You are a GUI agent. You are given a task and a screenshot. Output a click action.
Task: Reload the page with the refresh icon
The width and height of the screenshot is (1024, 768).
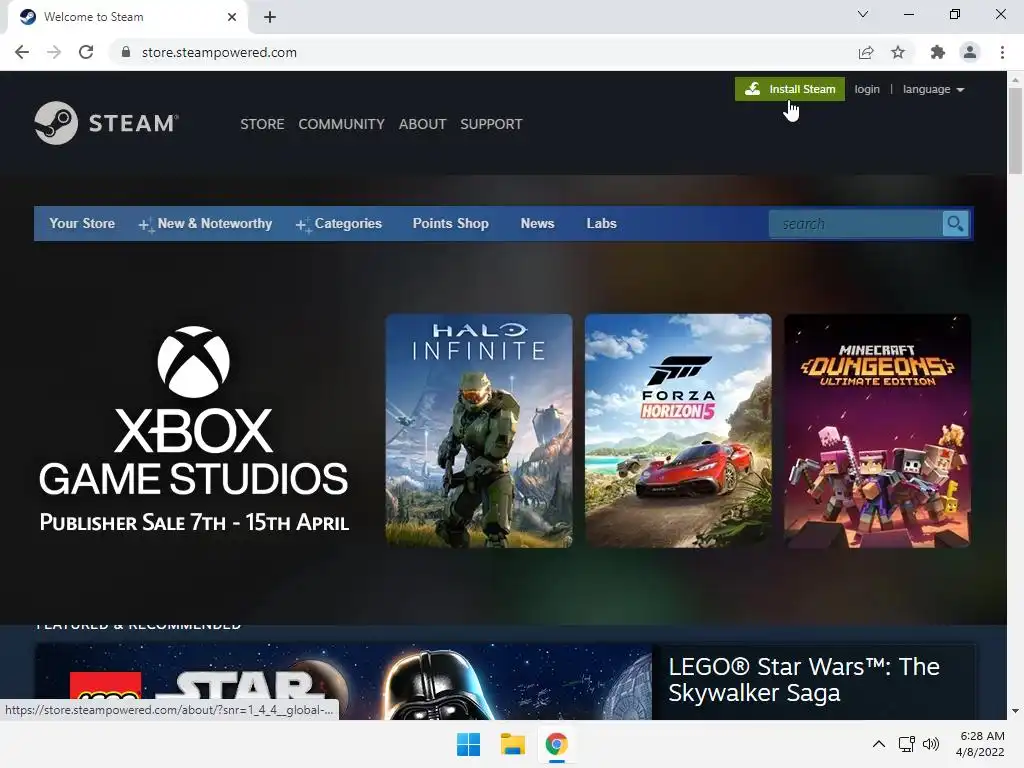pos(86,52)
